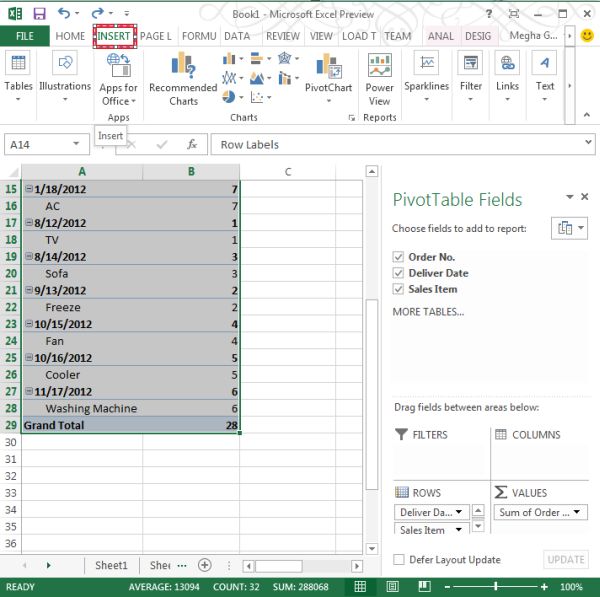This screenshot has height=597, width=600.
Task: Uncheck the Sales Item field
Action: (x=398, y=289)
